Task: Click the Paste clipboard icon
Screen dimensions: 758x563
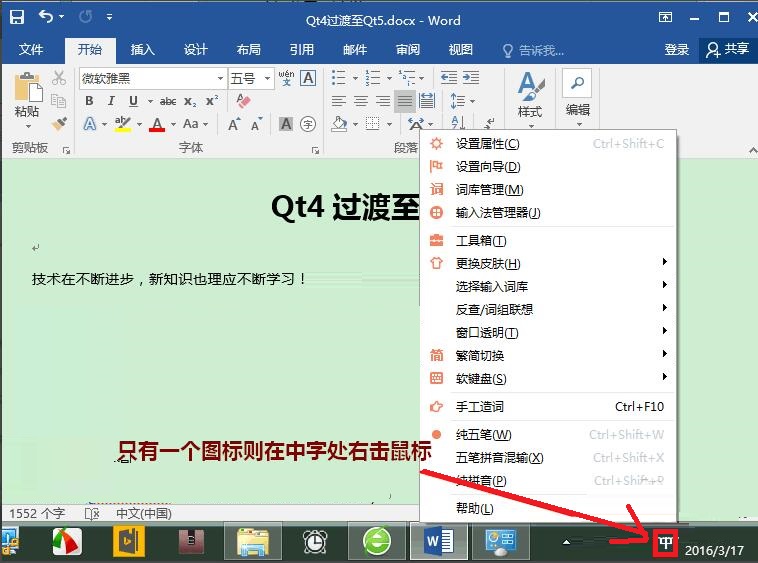Action: click(28, 88)
